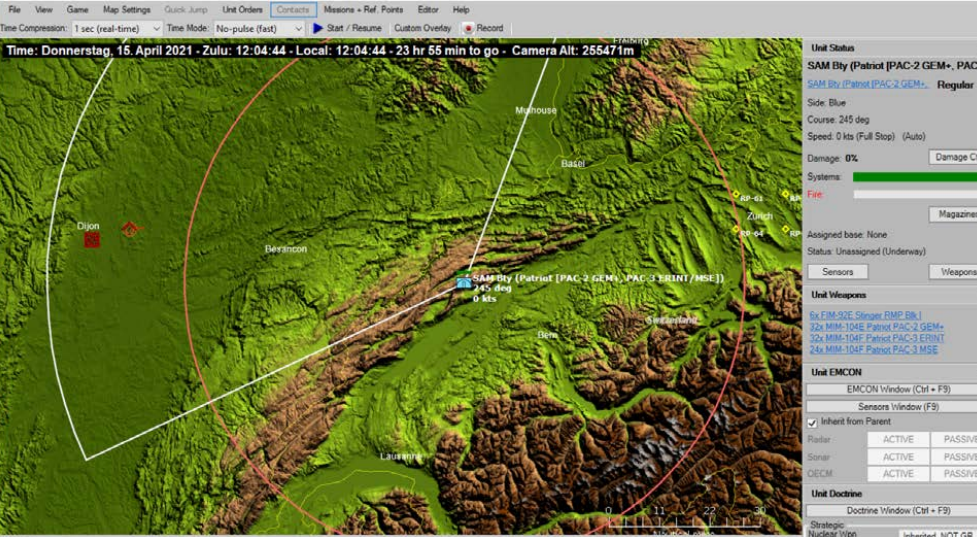Click the Unit EMCON panel header
Image resolution: width=977 pixels, height=537 pixels.
836,372
